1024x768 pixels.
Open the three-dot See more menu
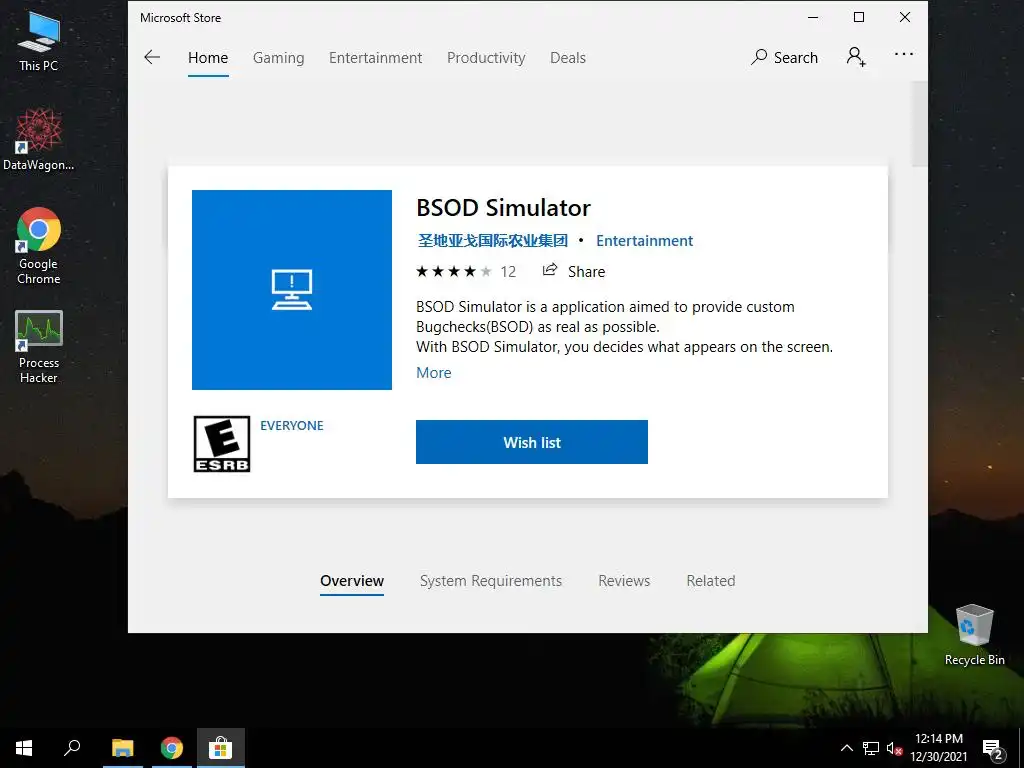pos(904,54)
